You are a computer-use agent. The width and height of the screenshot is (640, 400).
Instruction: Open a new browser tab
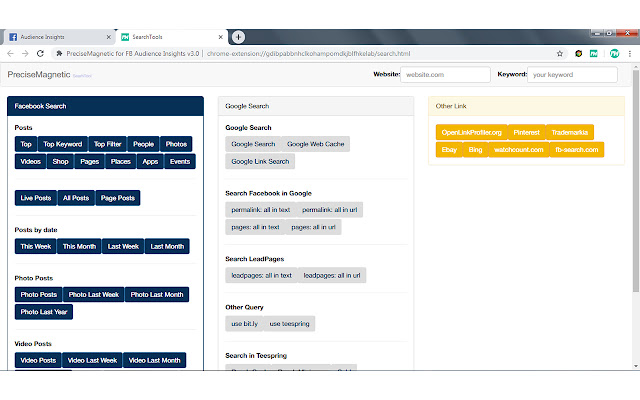pyautogui.click(x=238, y=36)
